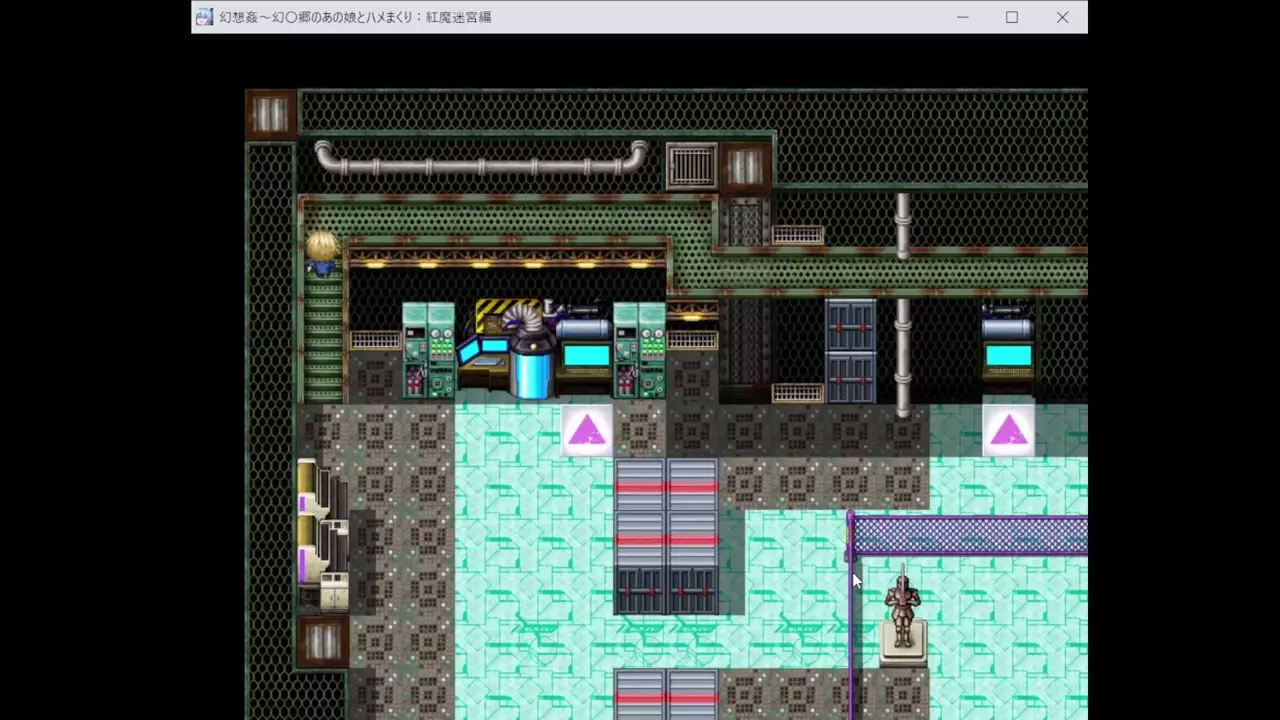The width and height of the screenshot is (1280, 720).
Task: Click the blonde-haired character on the stairs
Action: click(322, 252)
